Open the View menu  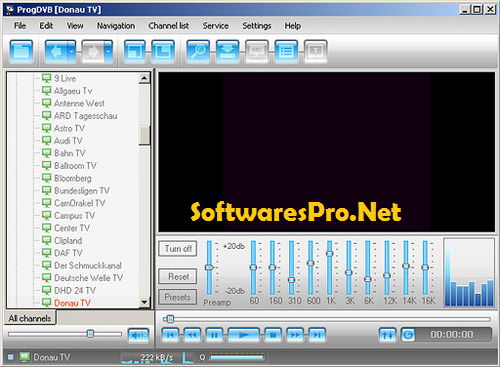coord(75,26)
